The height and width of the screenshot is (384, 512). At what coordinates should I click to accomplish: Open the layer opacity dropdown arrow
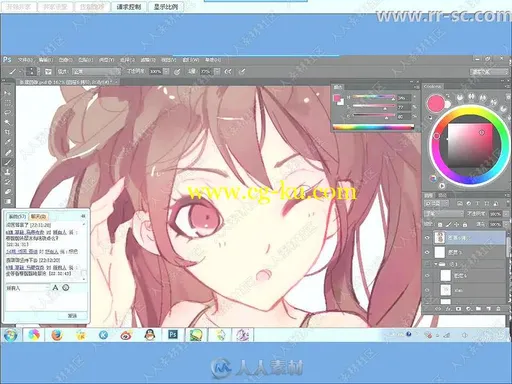pos(506,214)
